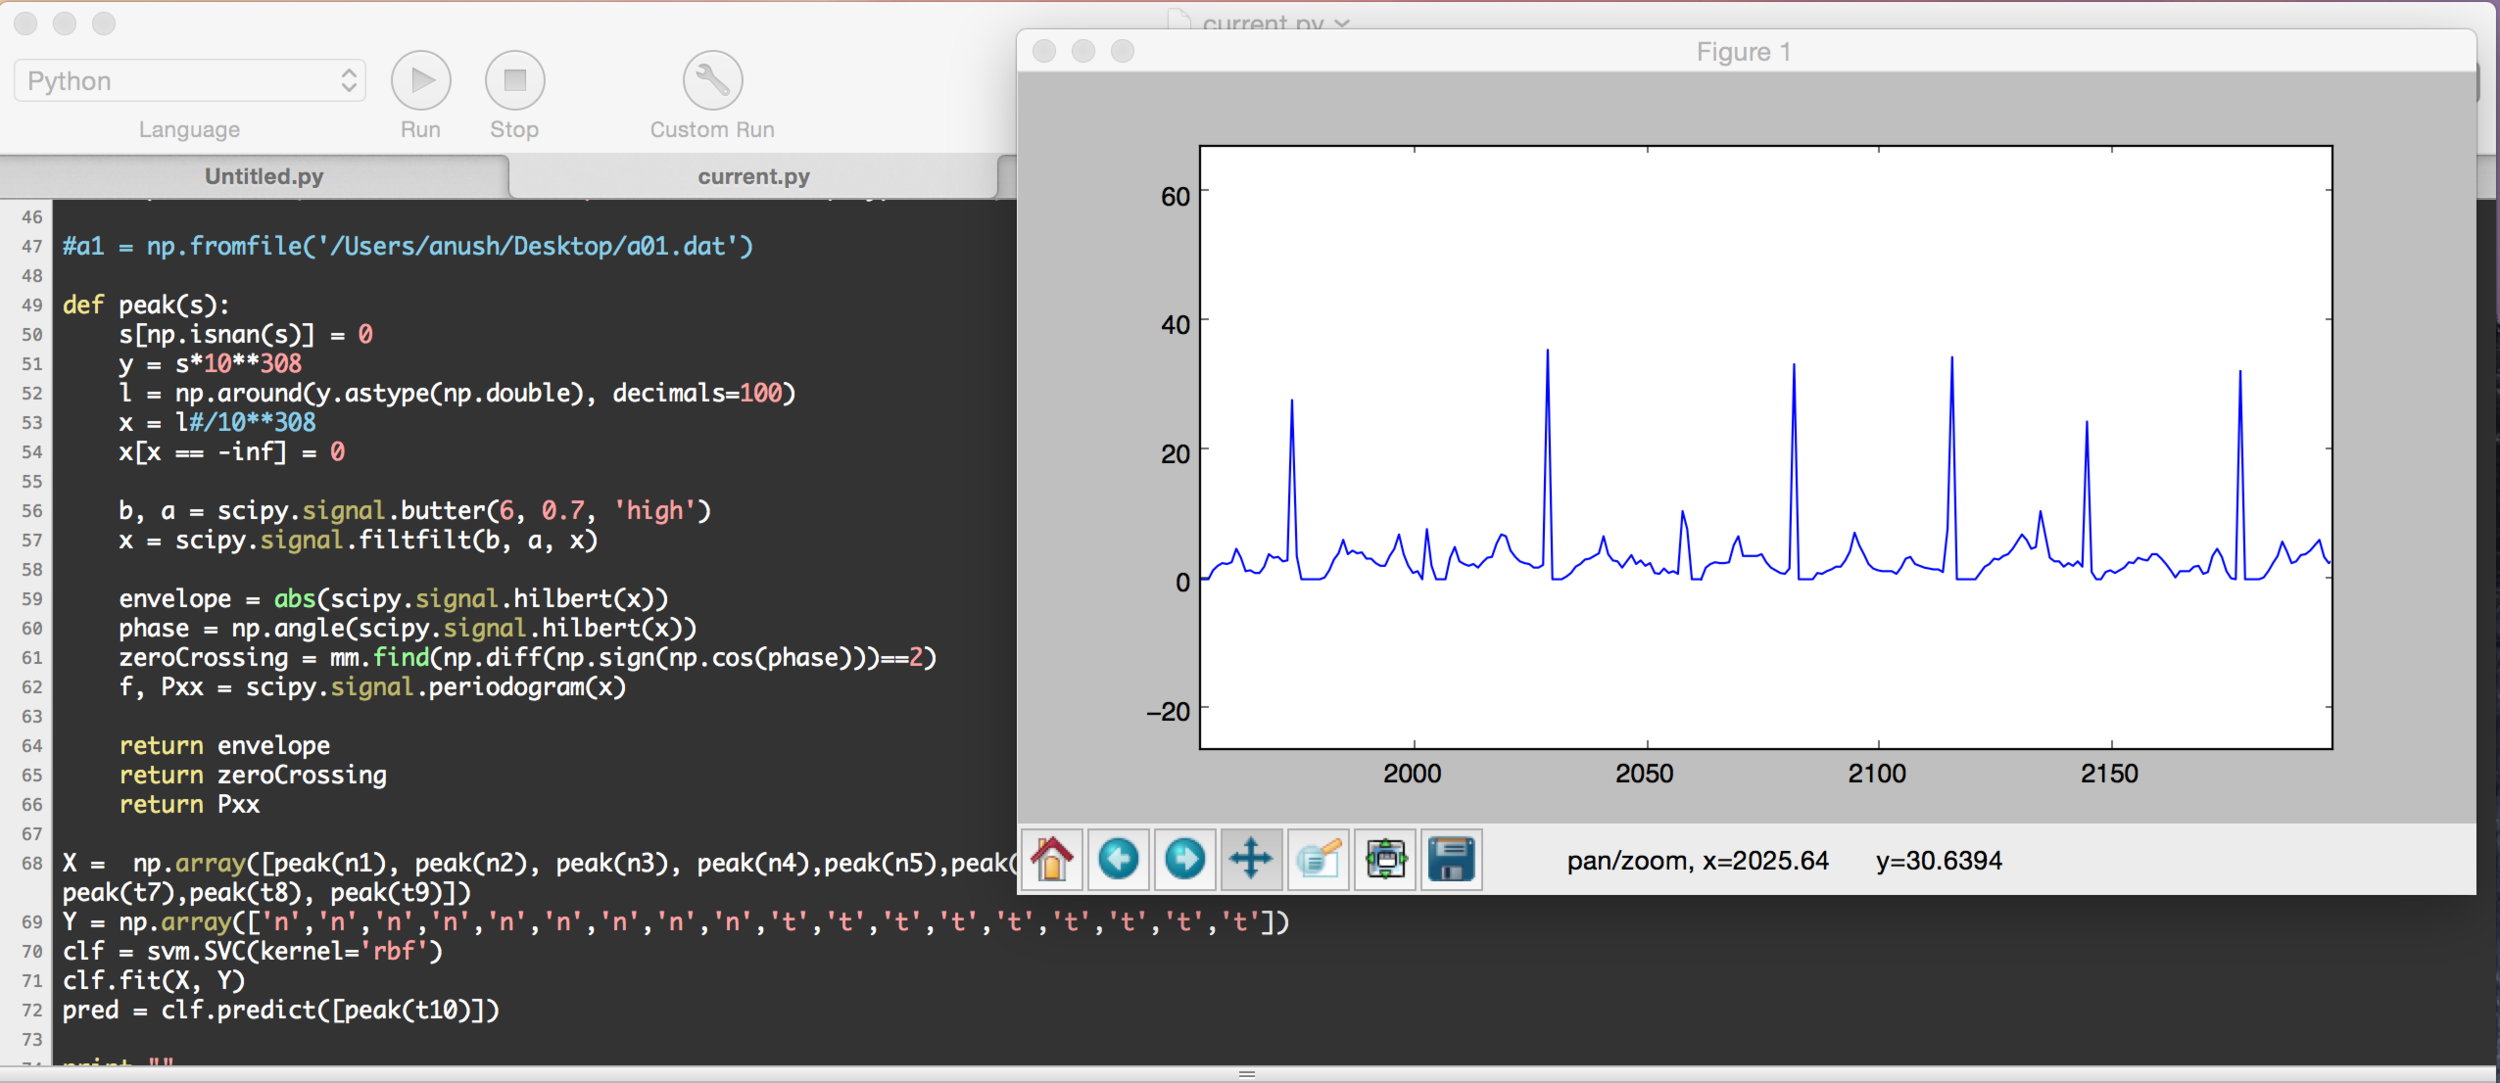Open Custom Run wrench icon
Viewport: 2500px width, 1083px height.
[x=712, y=81]
